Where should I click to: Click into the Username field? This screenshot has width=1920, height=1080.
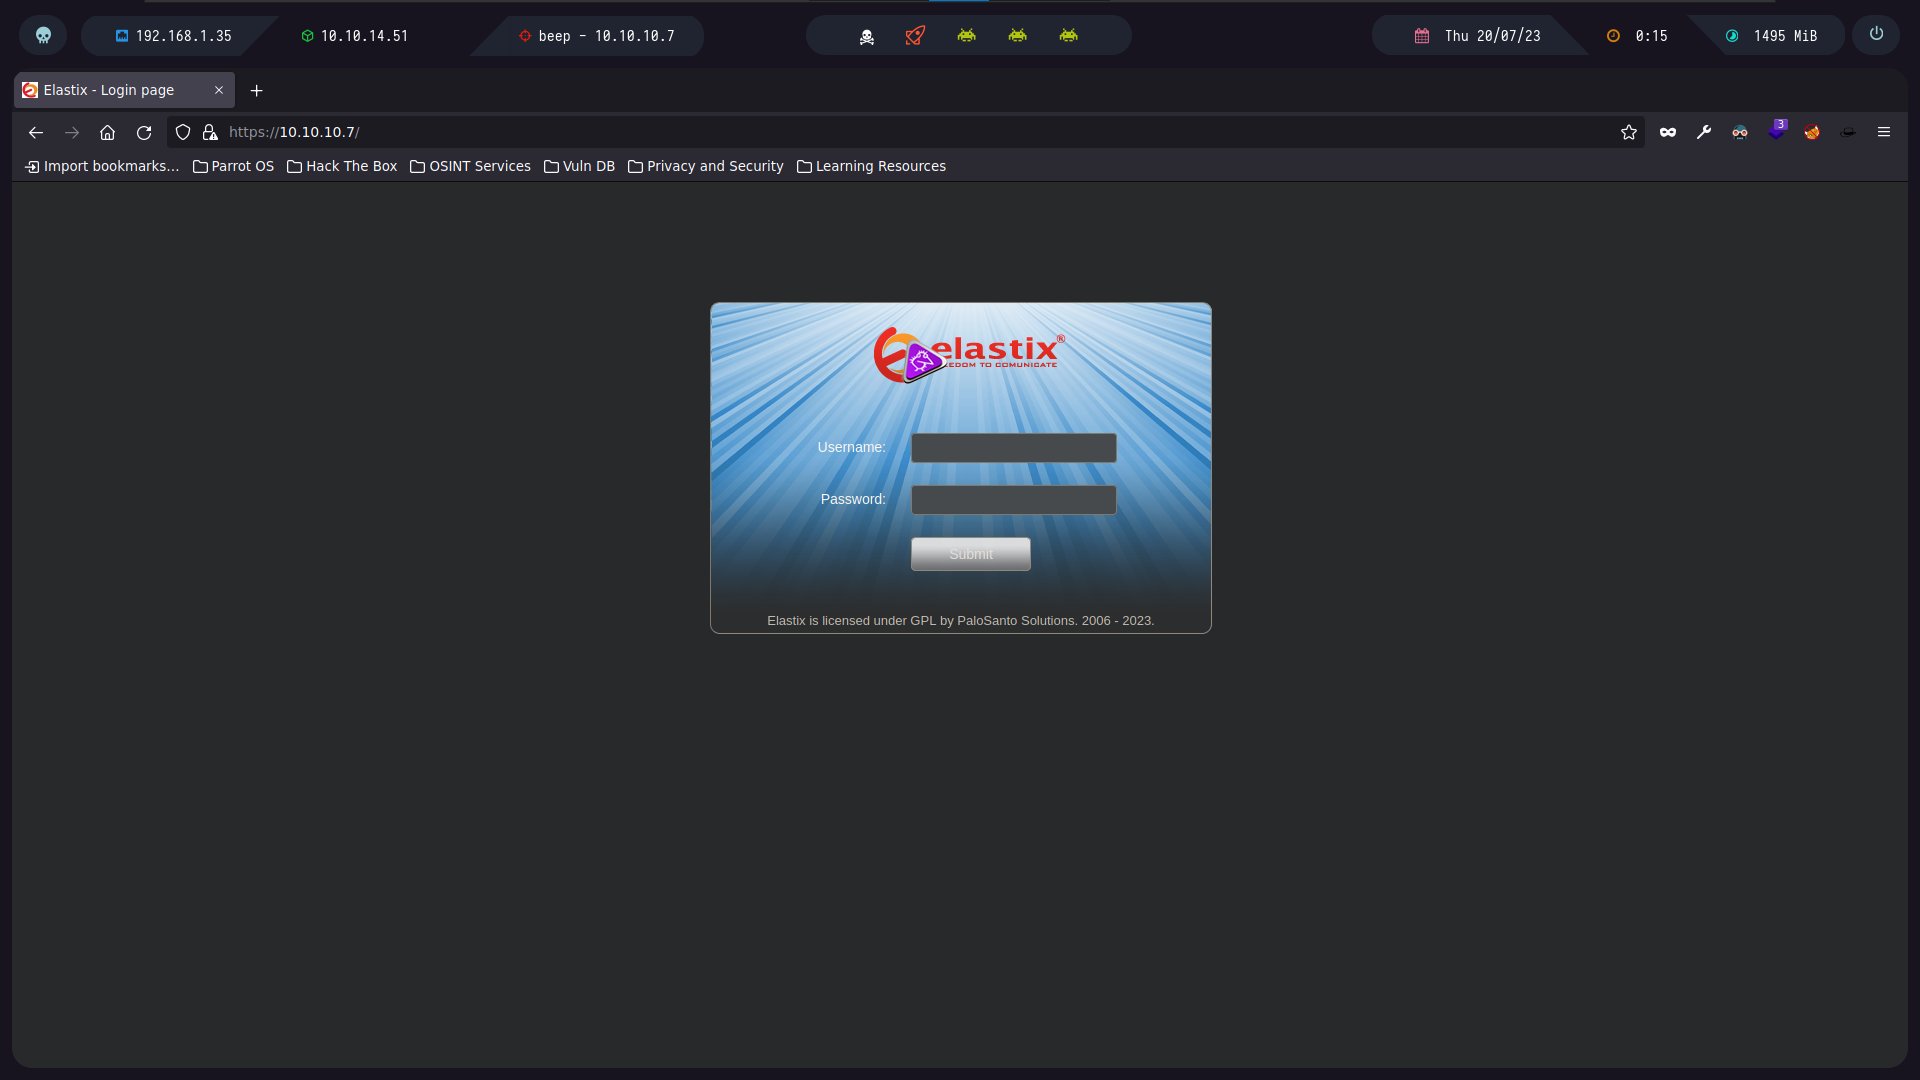1014,448
